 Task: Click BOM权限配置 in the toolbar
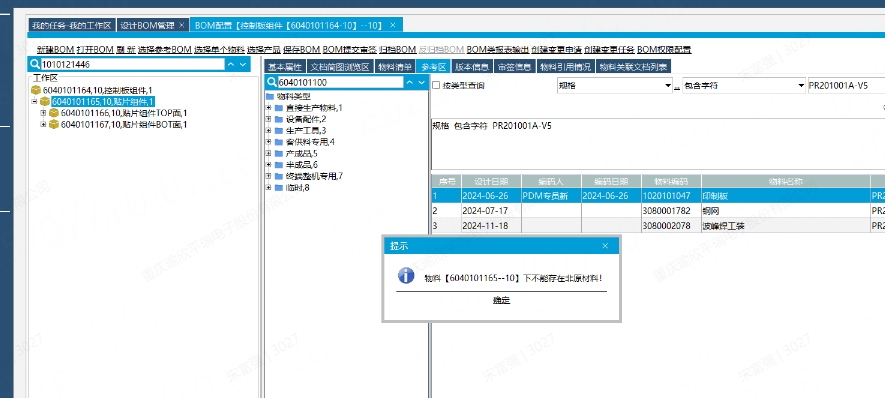pyautogui.click(x=664, y=50)
